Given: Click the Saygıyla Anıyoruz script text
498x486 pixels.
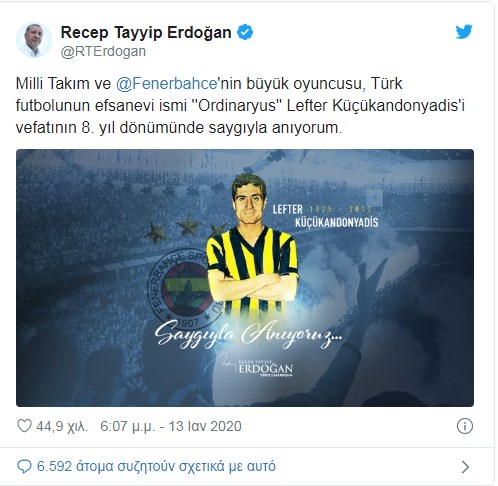Looking at the screenshot, I should (248, 334).
